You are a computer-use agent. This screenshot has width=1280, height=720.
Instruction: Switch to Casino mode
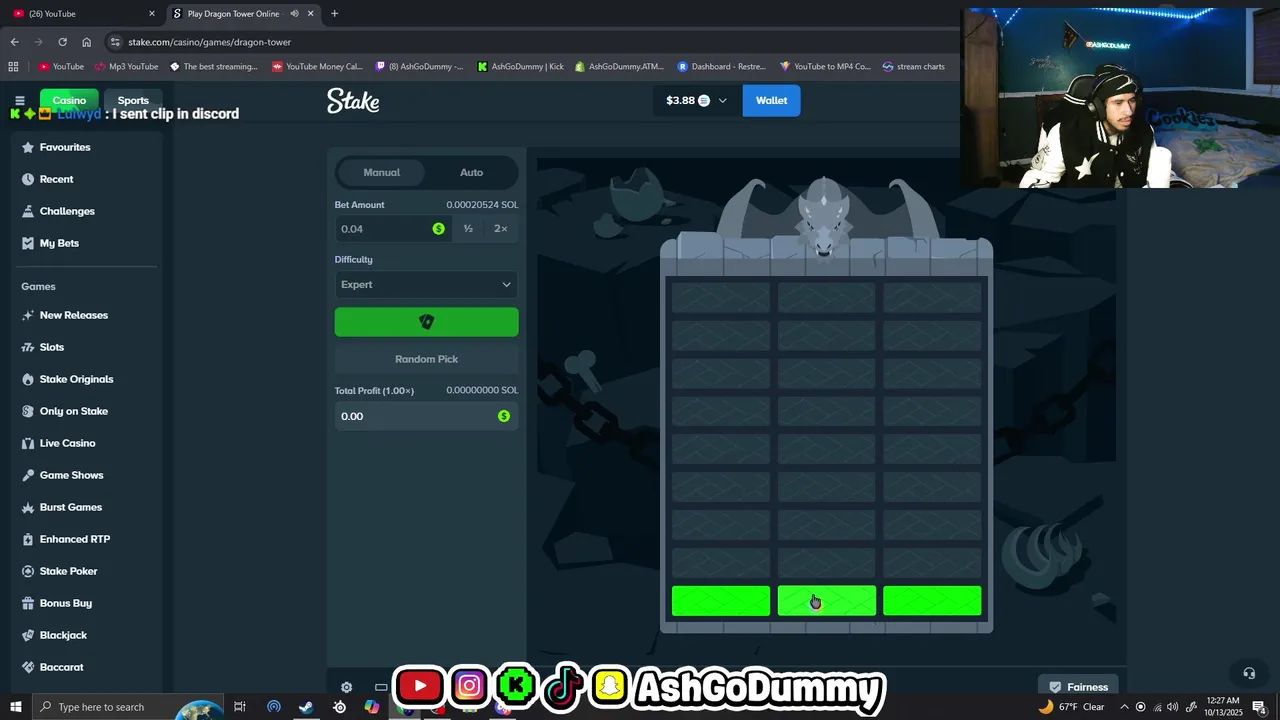(x=69, y=100)
